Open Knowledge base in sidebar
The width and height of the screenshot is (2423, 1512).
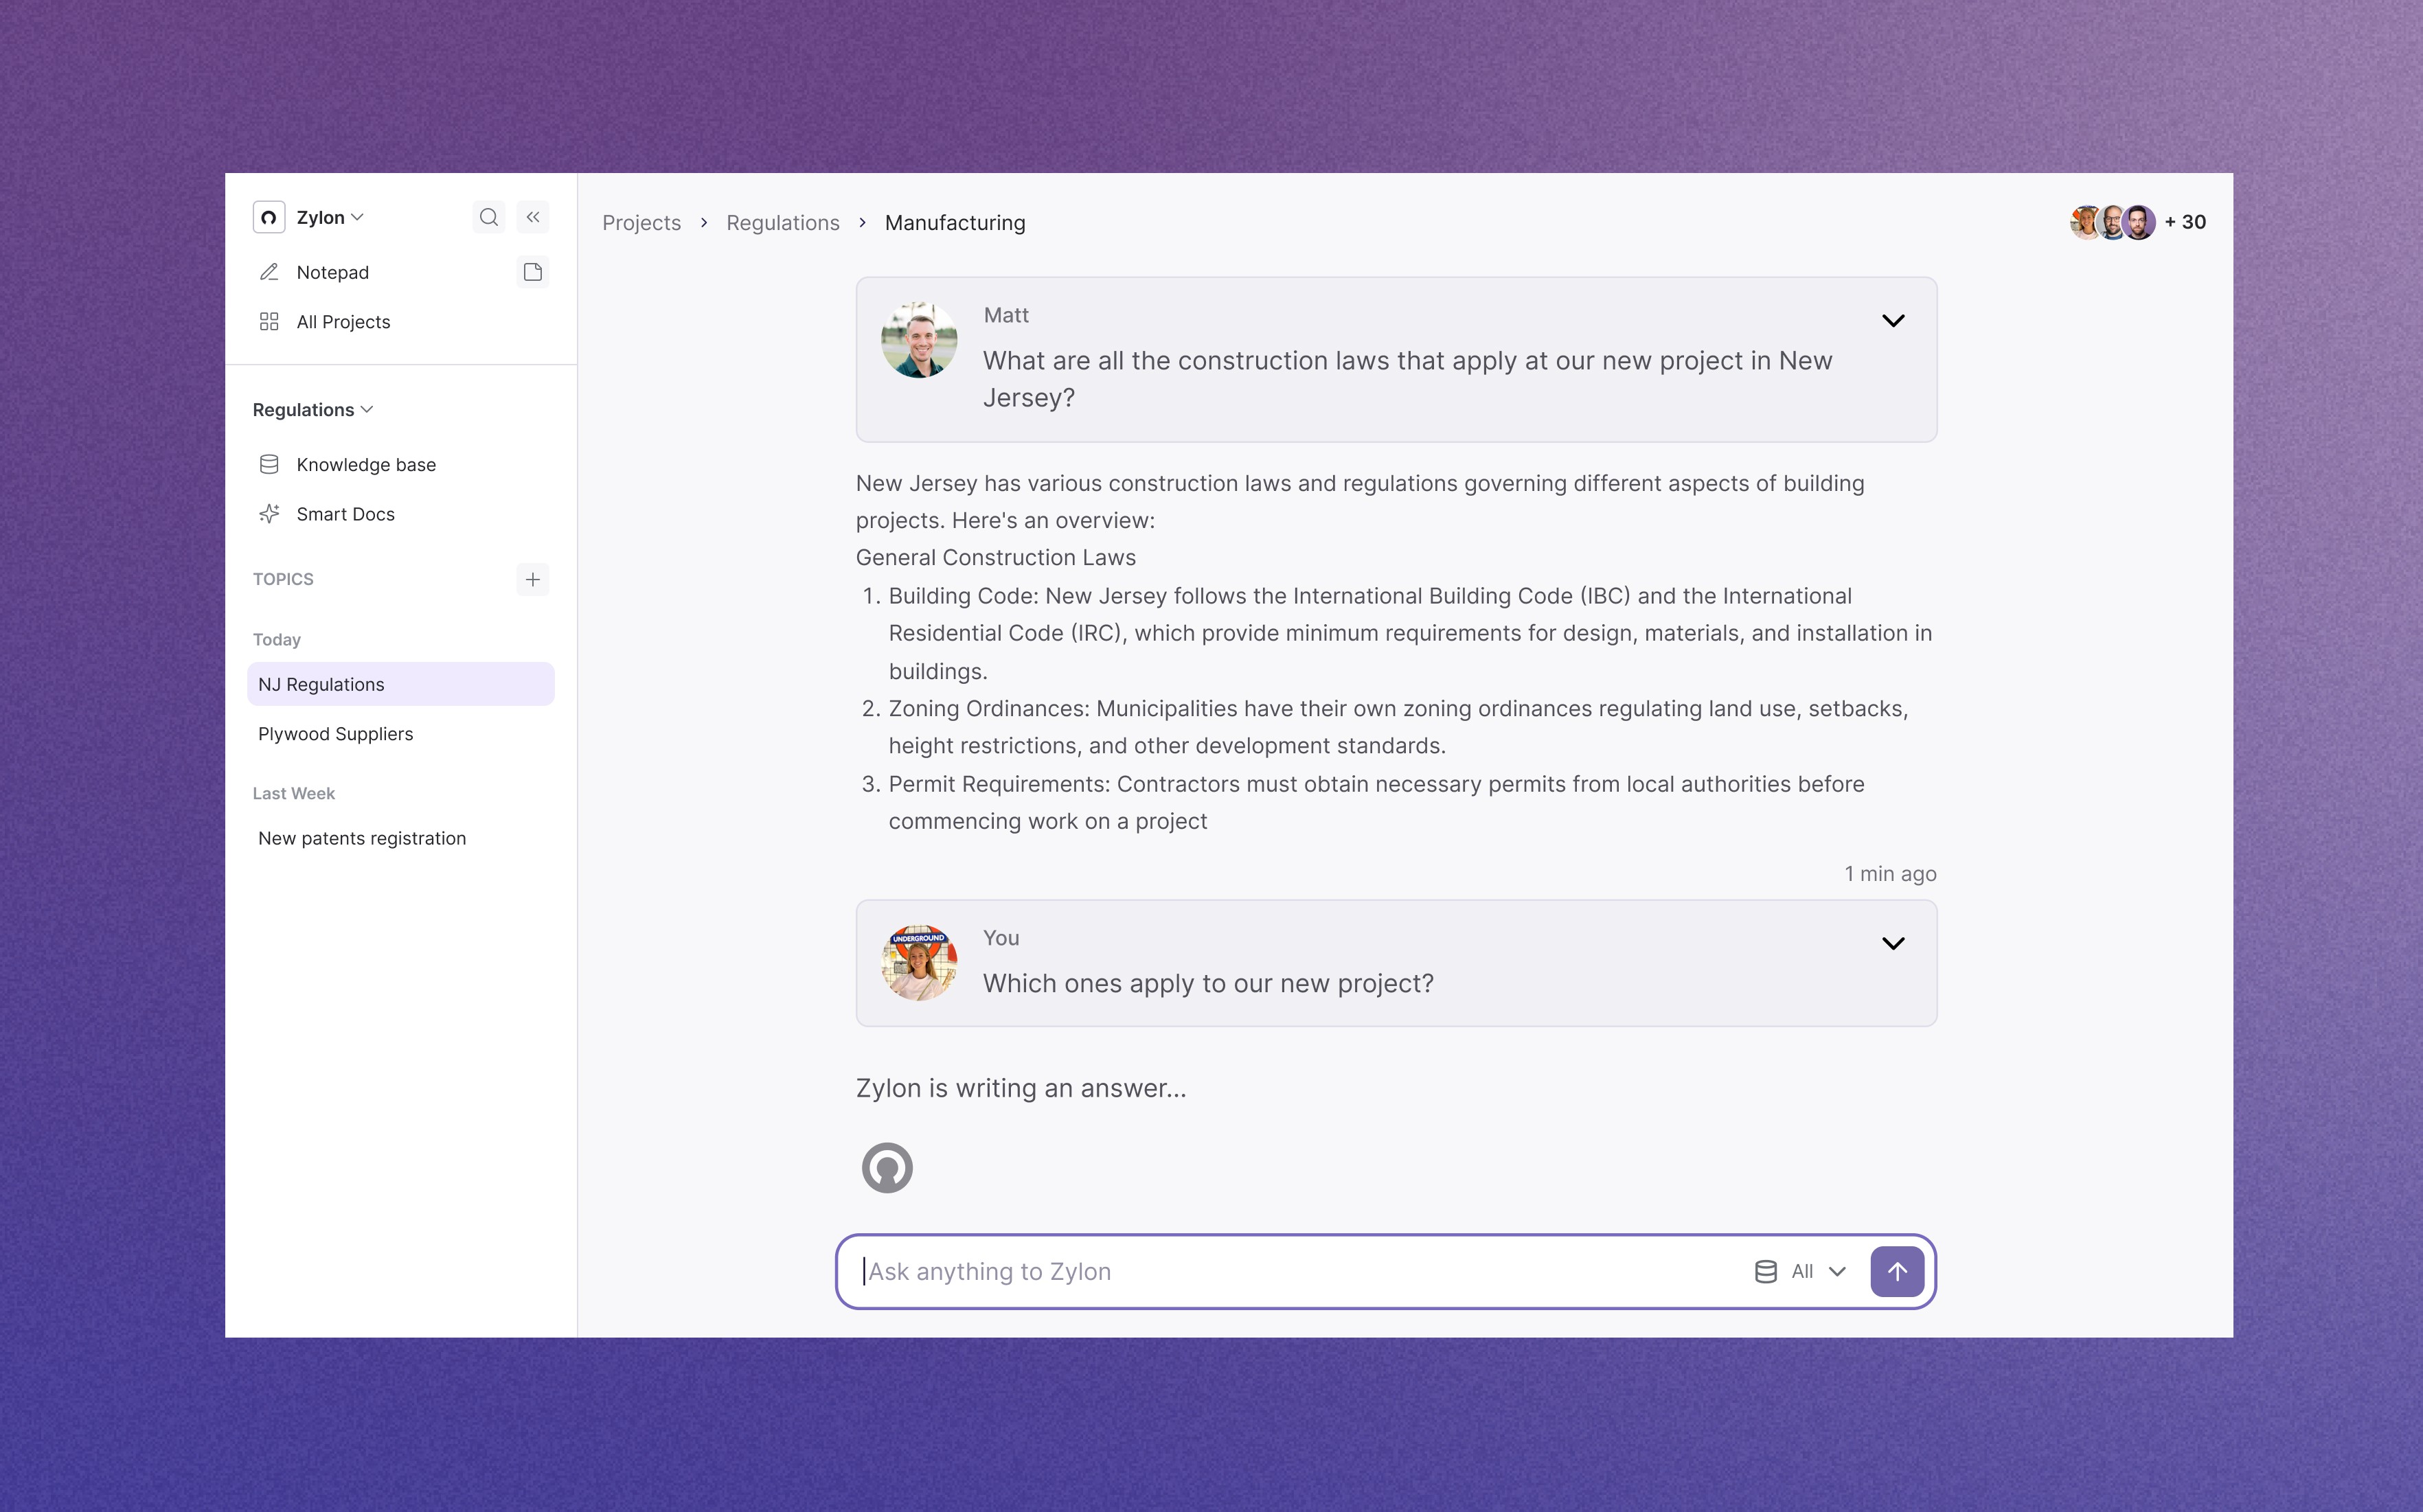click(x=366, y=465)
